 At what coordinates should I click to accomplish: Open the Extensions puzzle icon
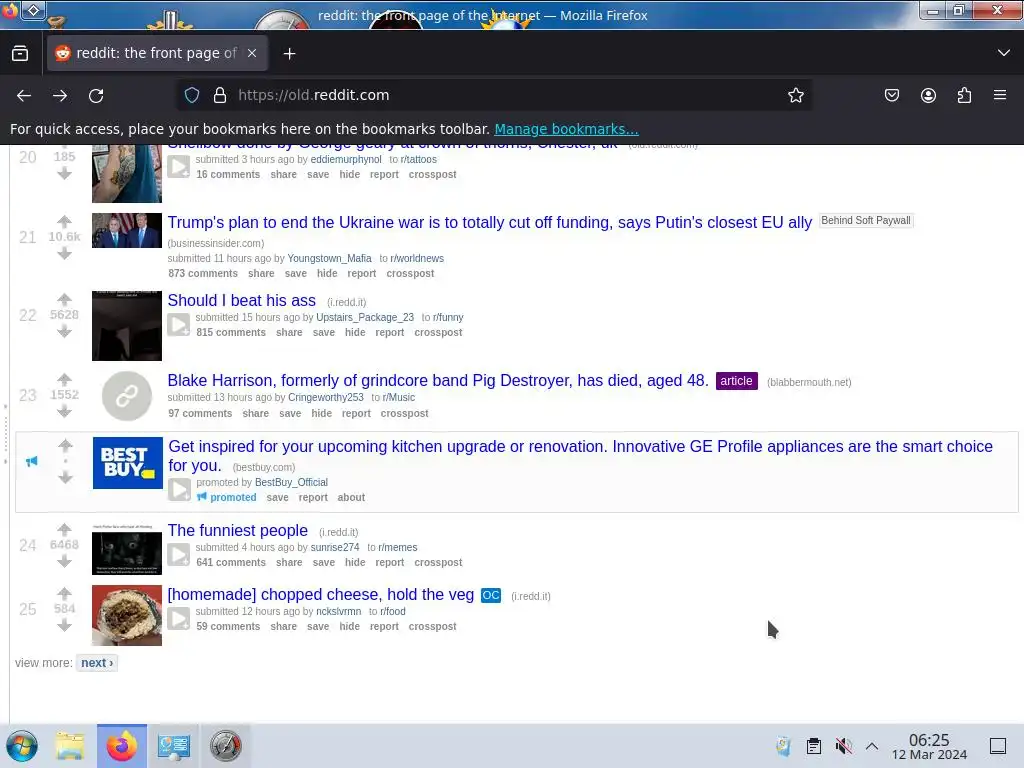tap(964, 95)
